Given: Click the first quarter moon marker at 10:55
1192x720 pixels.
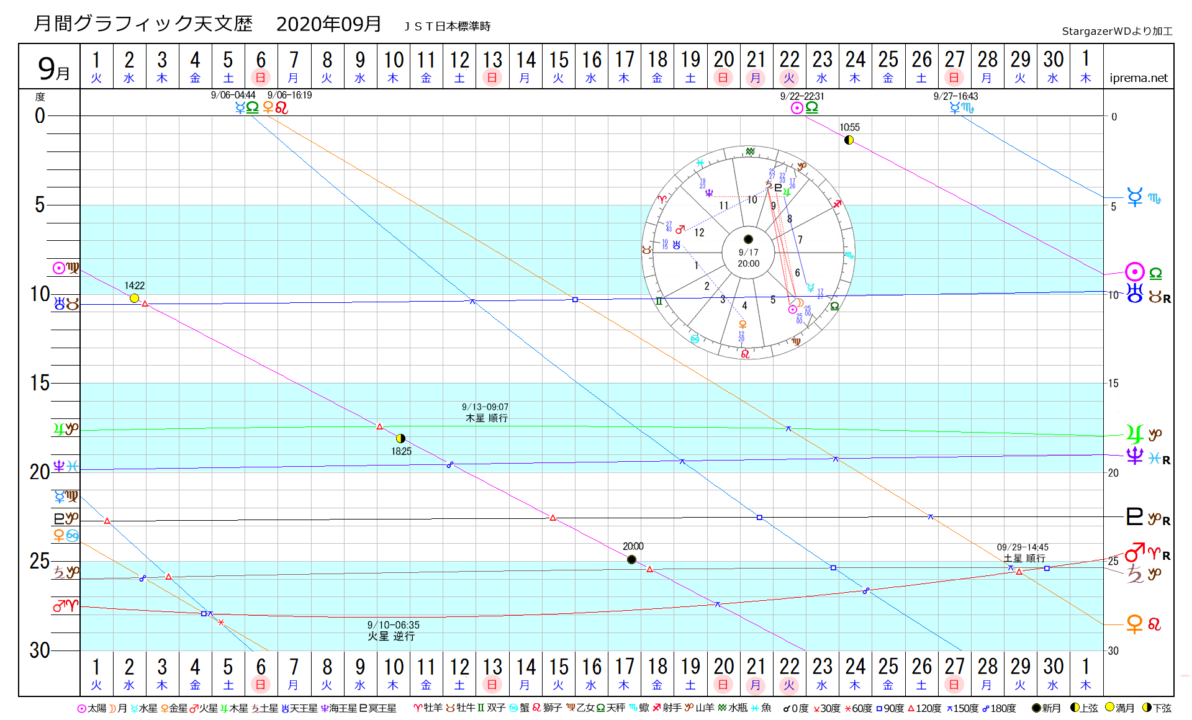Looking at the screenshot, I should point(849,140).
